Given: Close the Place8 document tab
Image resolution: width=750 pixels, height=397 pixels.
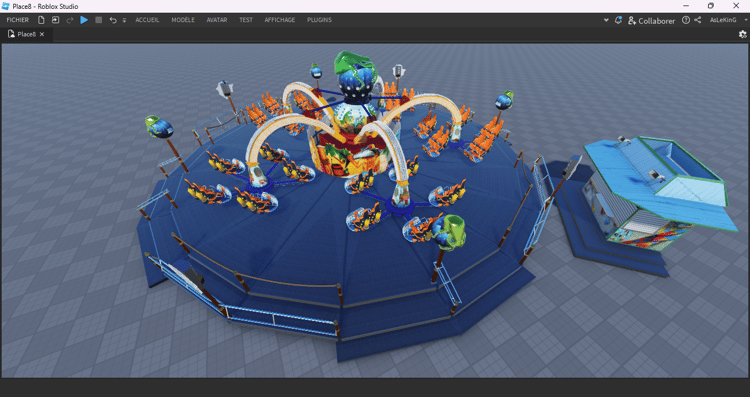Looking at the screenshot, I should [x=42, y=34].
